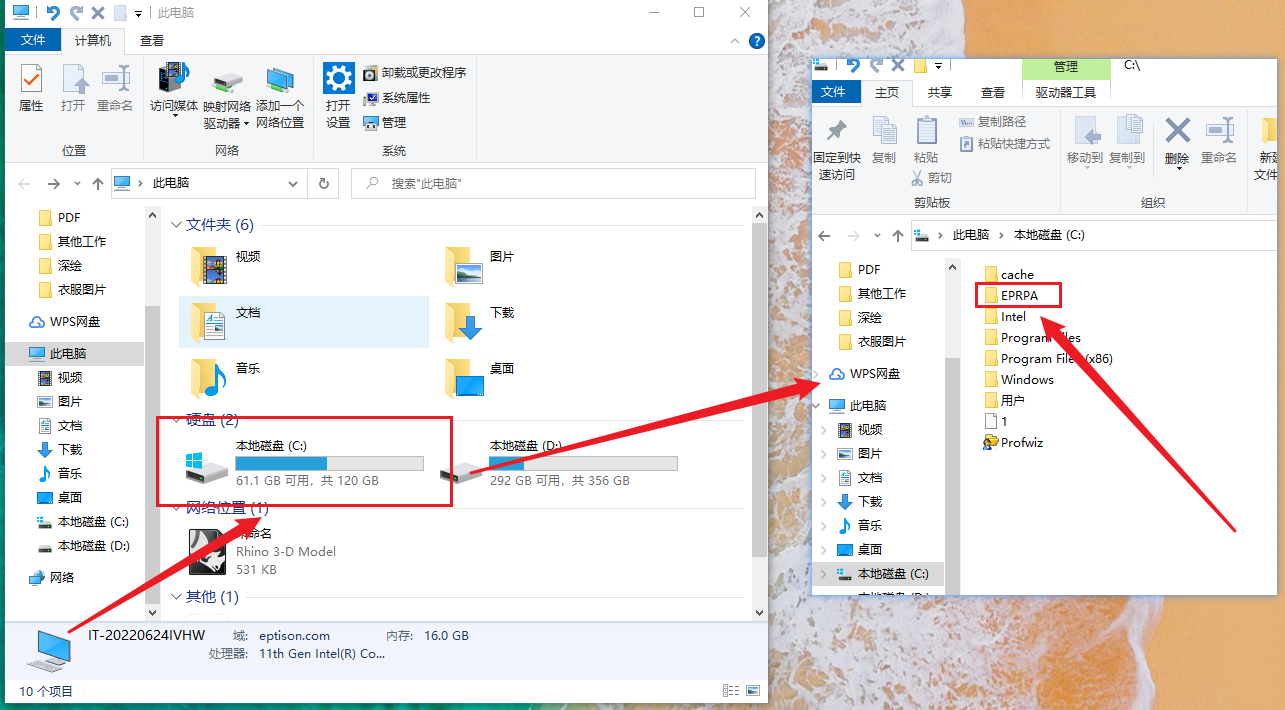The height and width of the screenshot is (710, 1285).
Task: Open the address bar history dropdown arrow
Action: tap(293, 184)
